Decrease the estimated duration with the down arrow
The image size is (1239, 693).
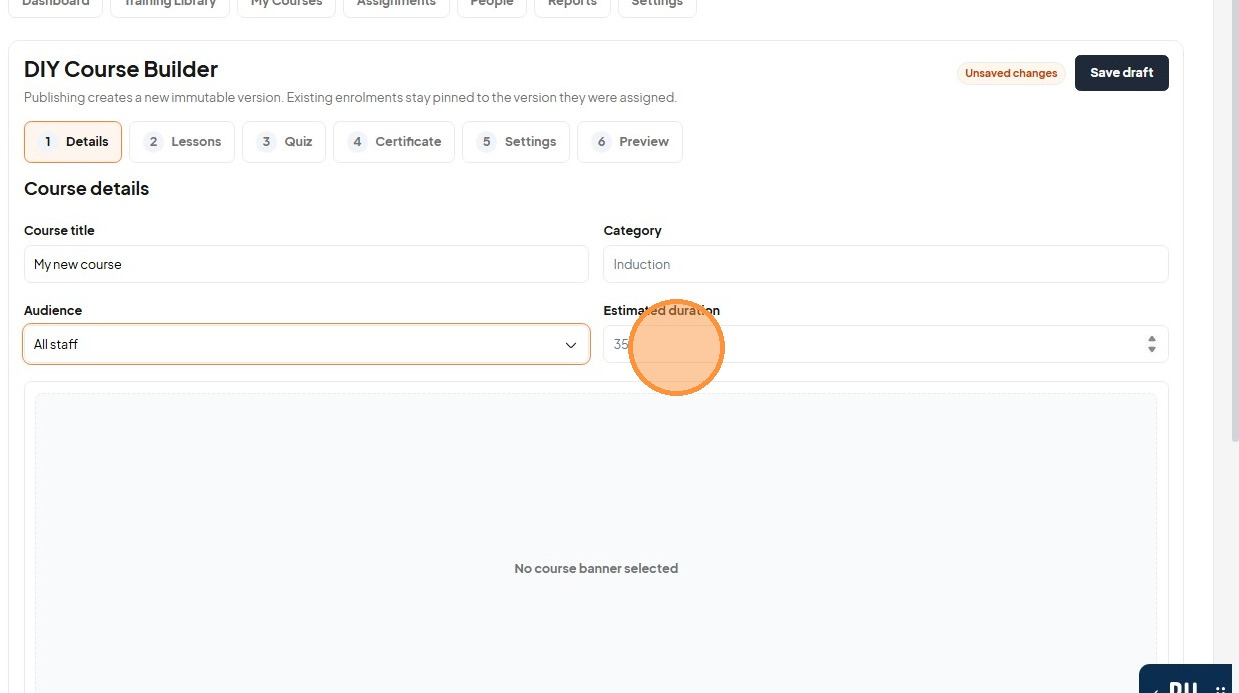(1152, 349)
